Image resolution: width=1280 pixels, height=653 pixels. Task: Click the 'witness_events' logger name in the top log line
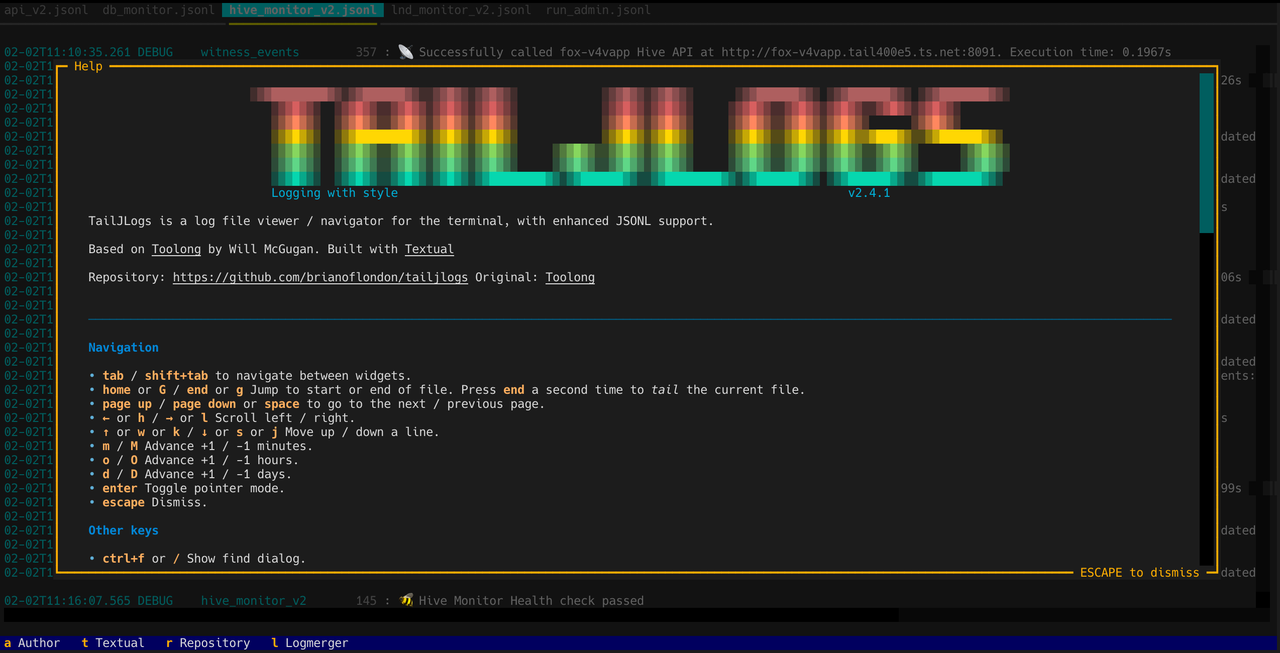[249, 52]
